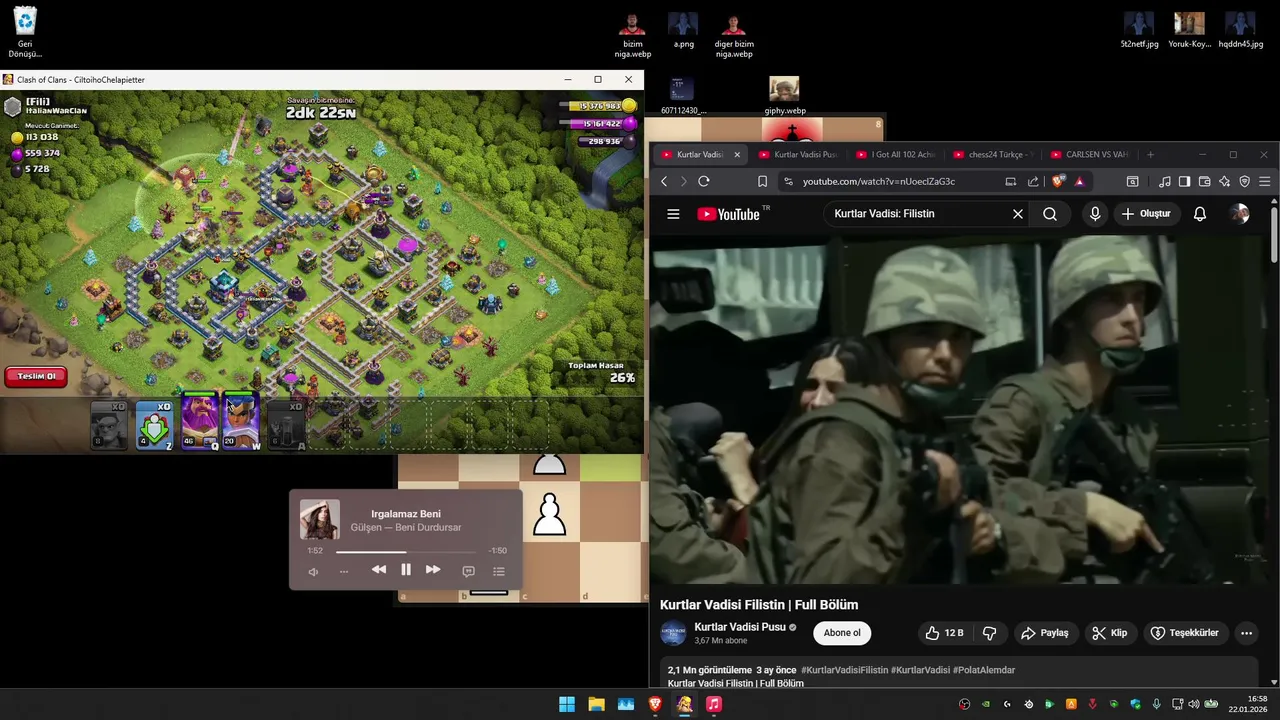Clear the YouTube search text
Screen dimensions: 1280x720
[x=1018, y=214]
